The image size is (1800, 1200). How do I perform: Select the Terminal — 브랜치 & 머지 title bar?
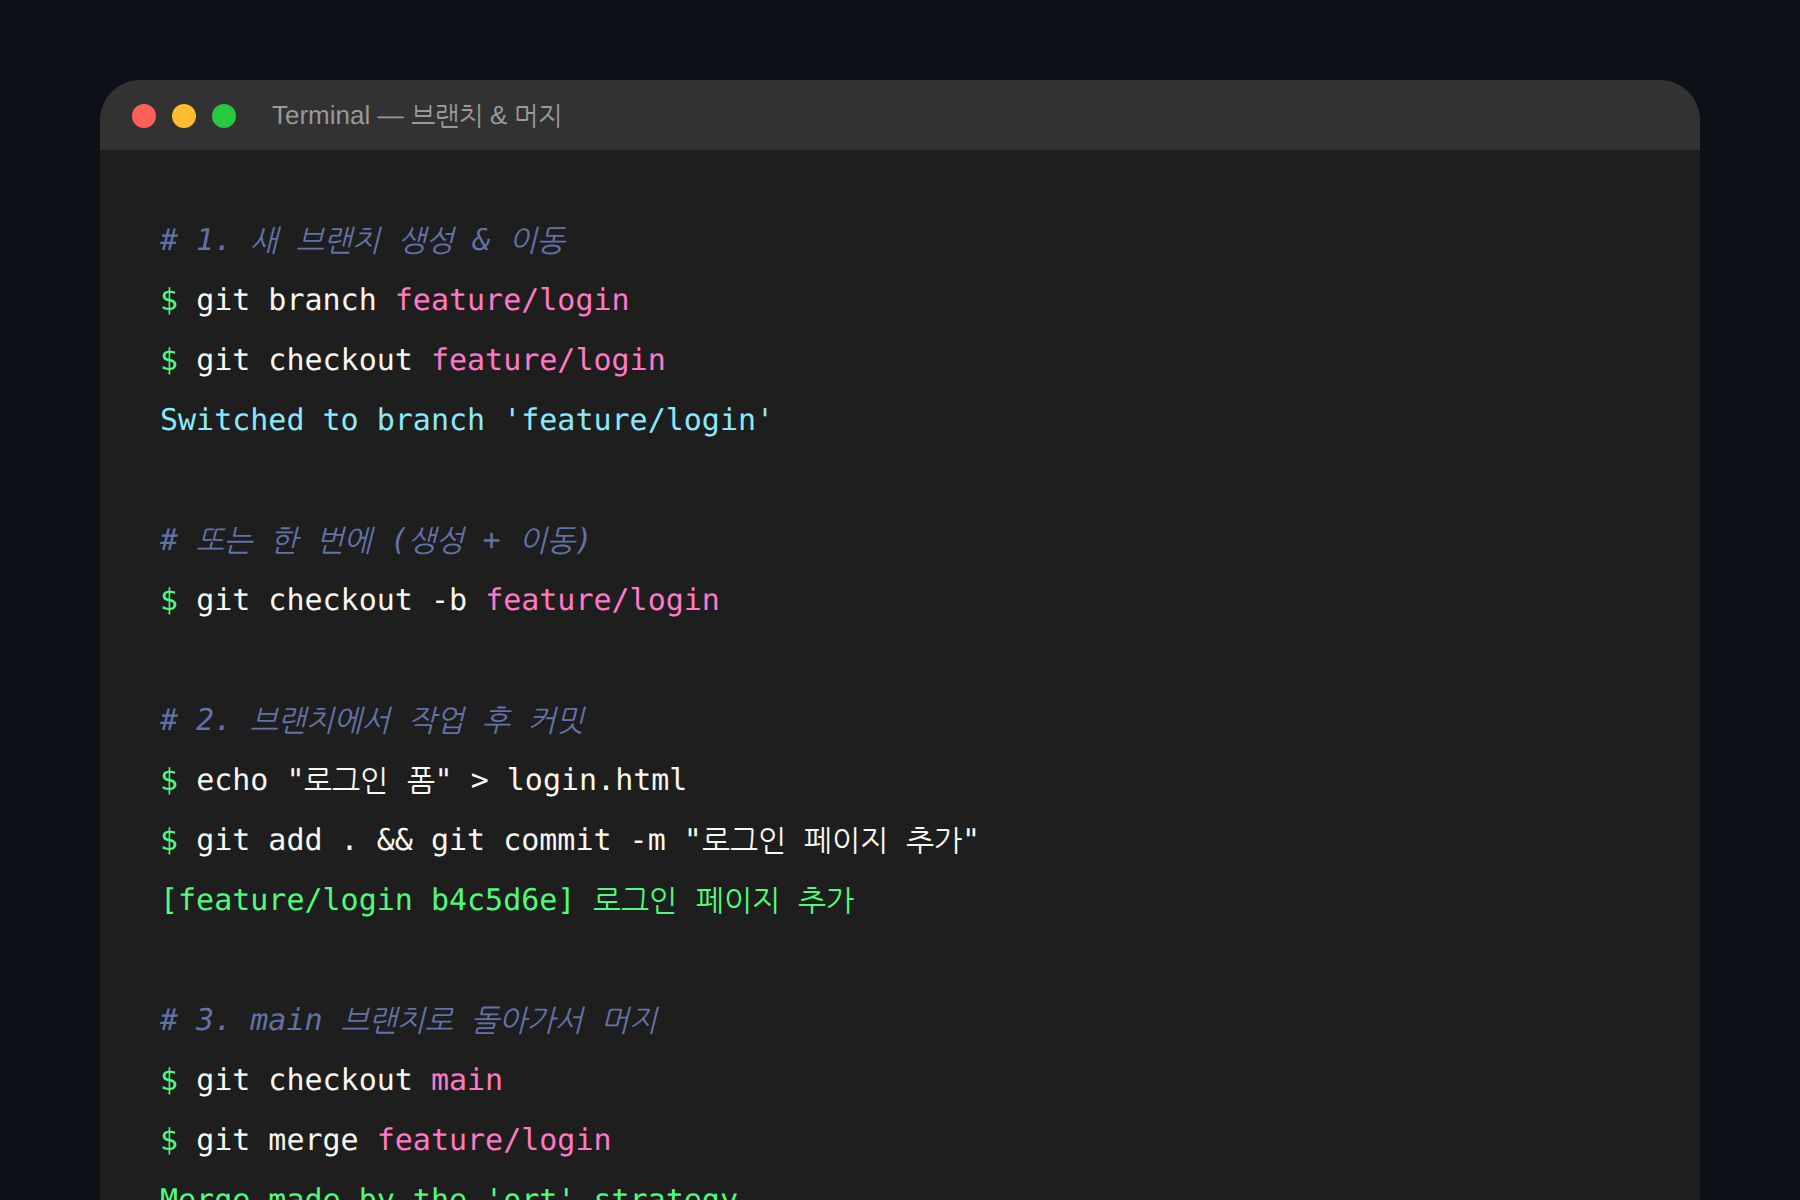(x=417, y=115)
